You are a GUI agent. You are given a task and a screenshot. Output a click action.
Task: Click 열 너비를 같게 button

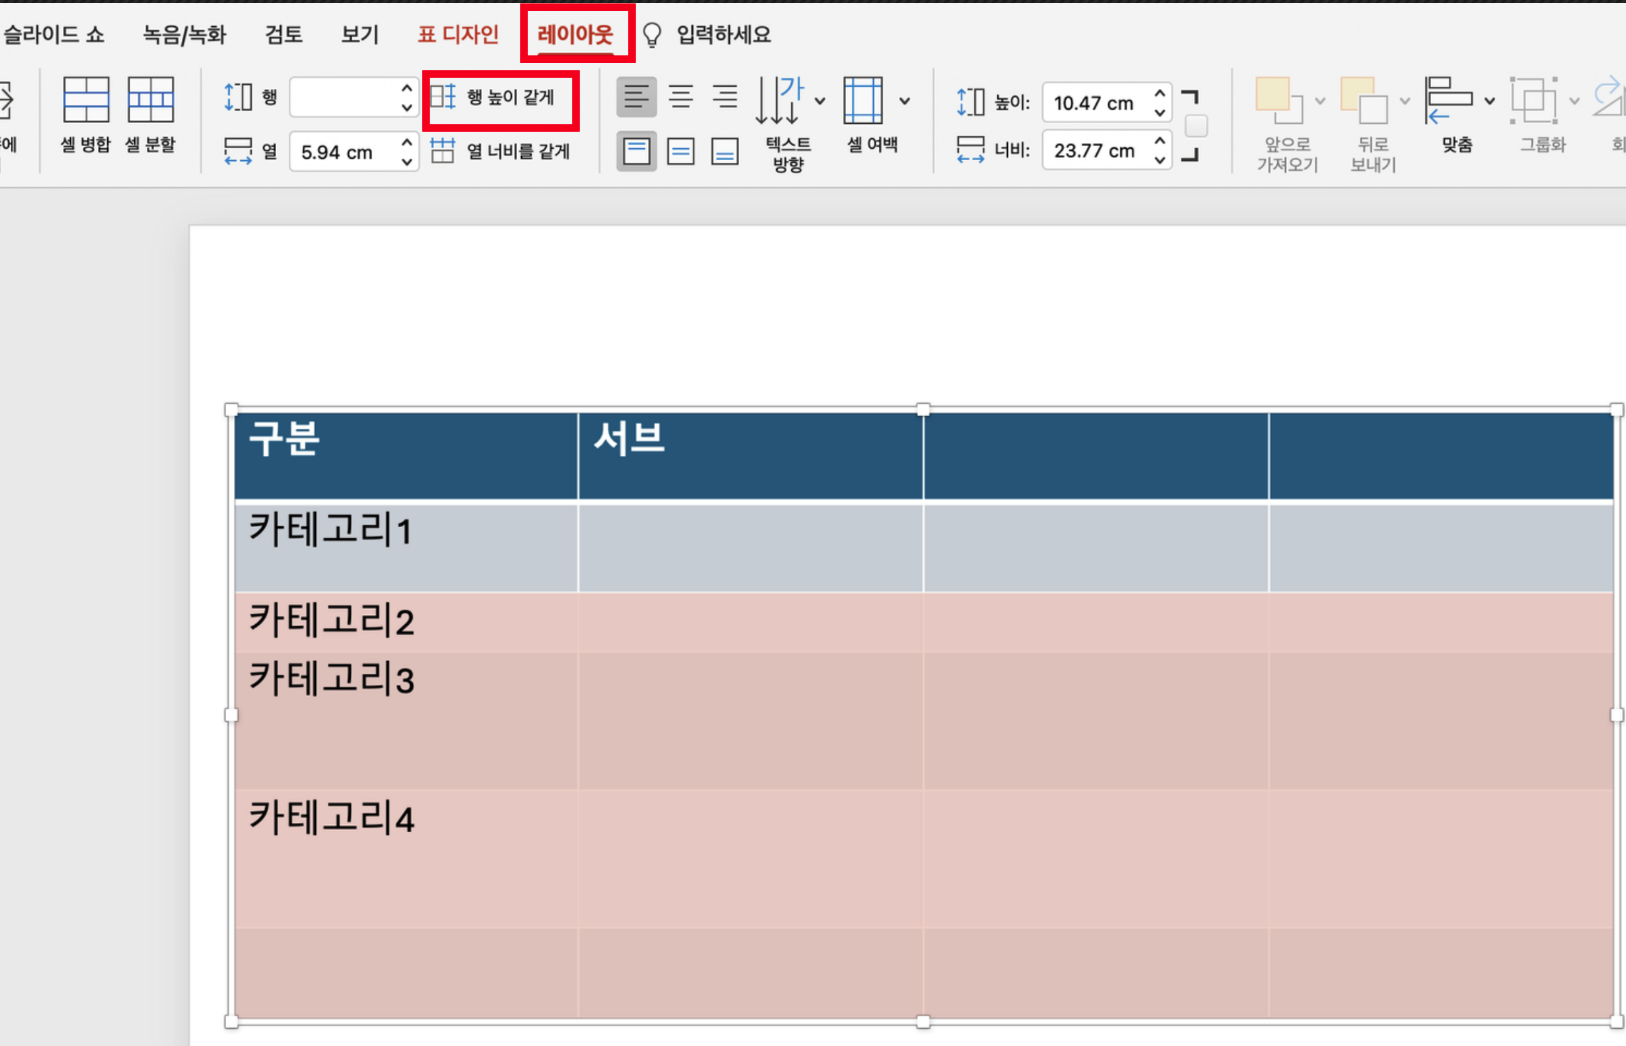click(x=500, y=151)
